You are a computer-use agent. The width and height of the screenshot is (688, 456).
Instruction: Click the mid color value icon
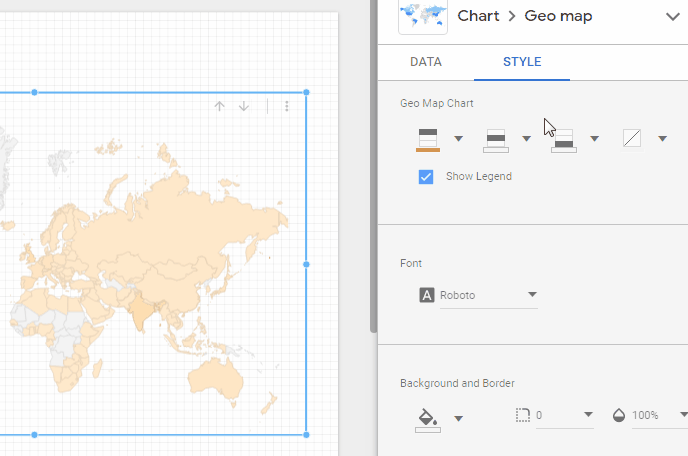click(x=496, y=139)
